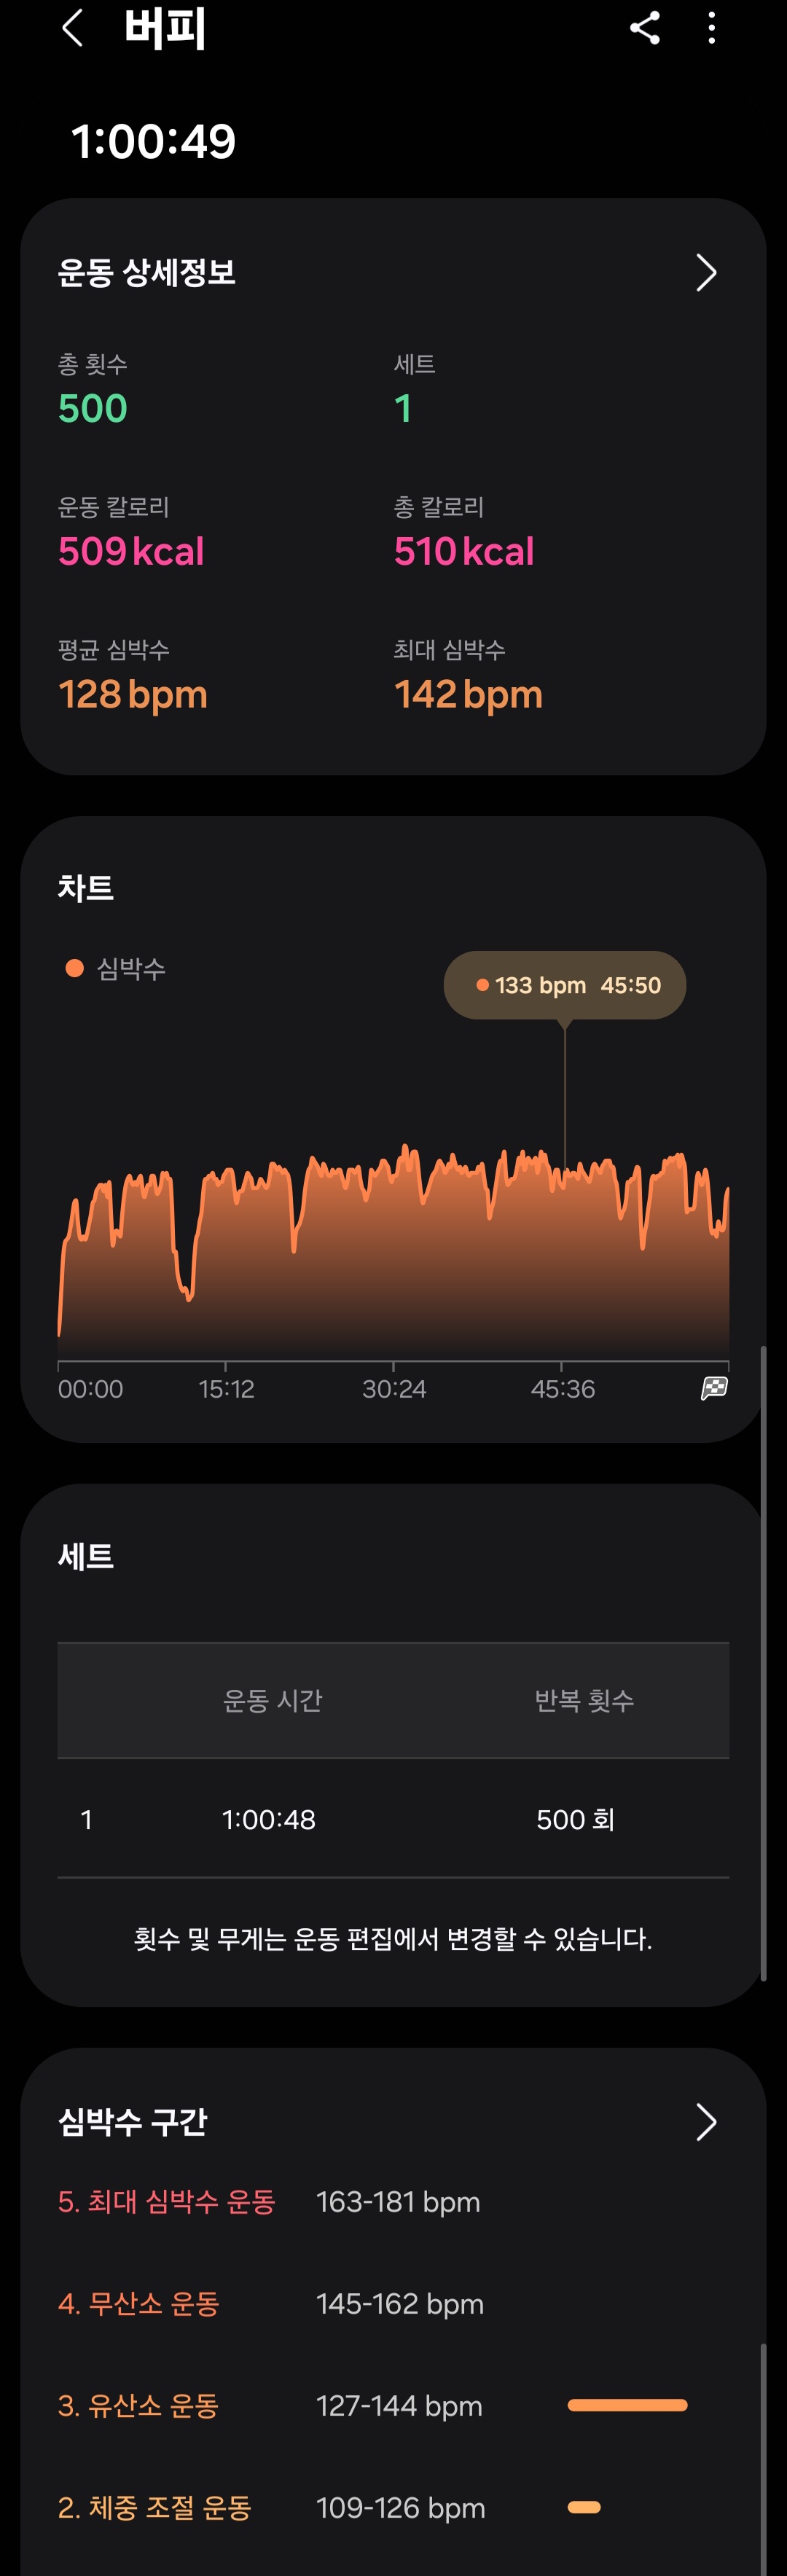Expand 운동 상세정보 with the chevron
Image resolution: width=787 pixels, height=2576 pixels.
[x=706, y=272]
